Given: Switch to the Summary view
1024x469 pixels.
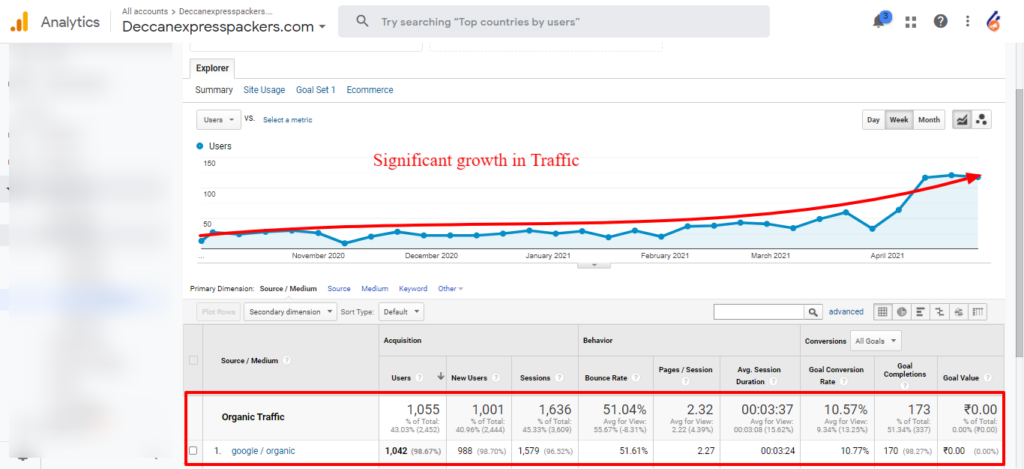Looking at the screenshot, I should (x=214, y=90).
